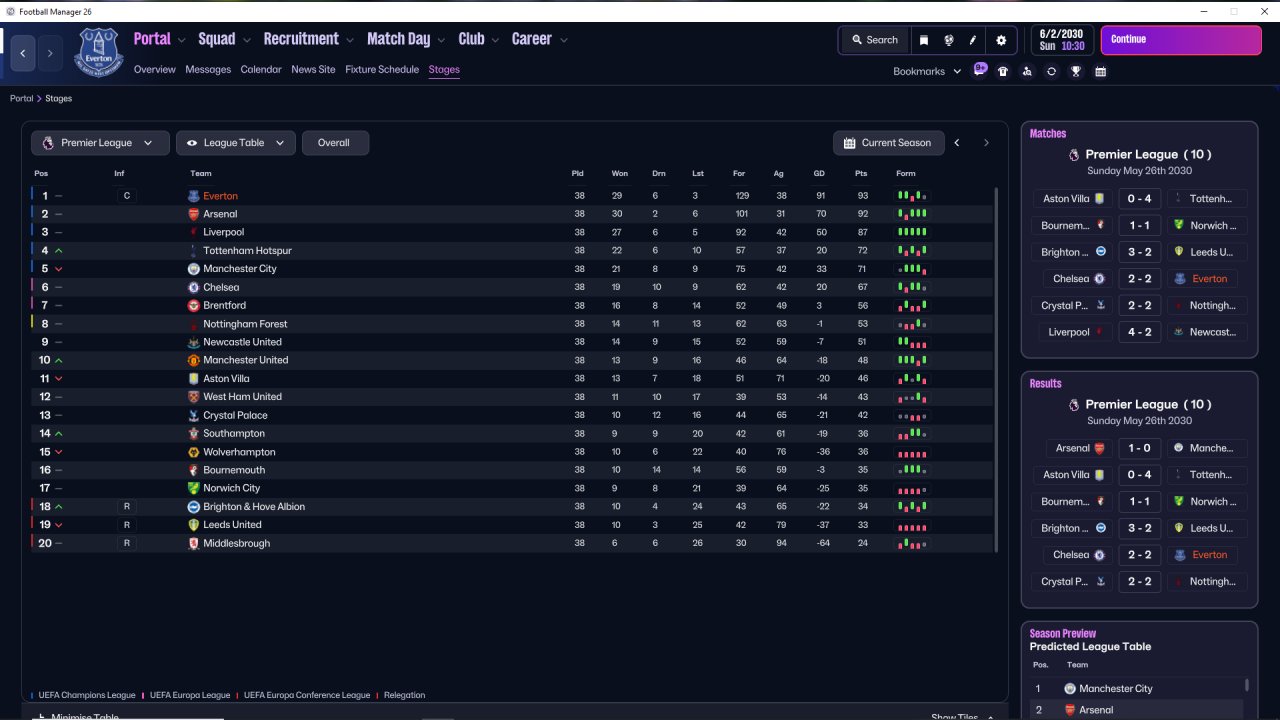
Task: Click the Search button in the top bar
Action: click(x=875, y=40)
